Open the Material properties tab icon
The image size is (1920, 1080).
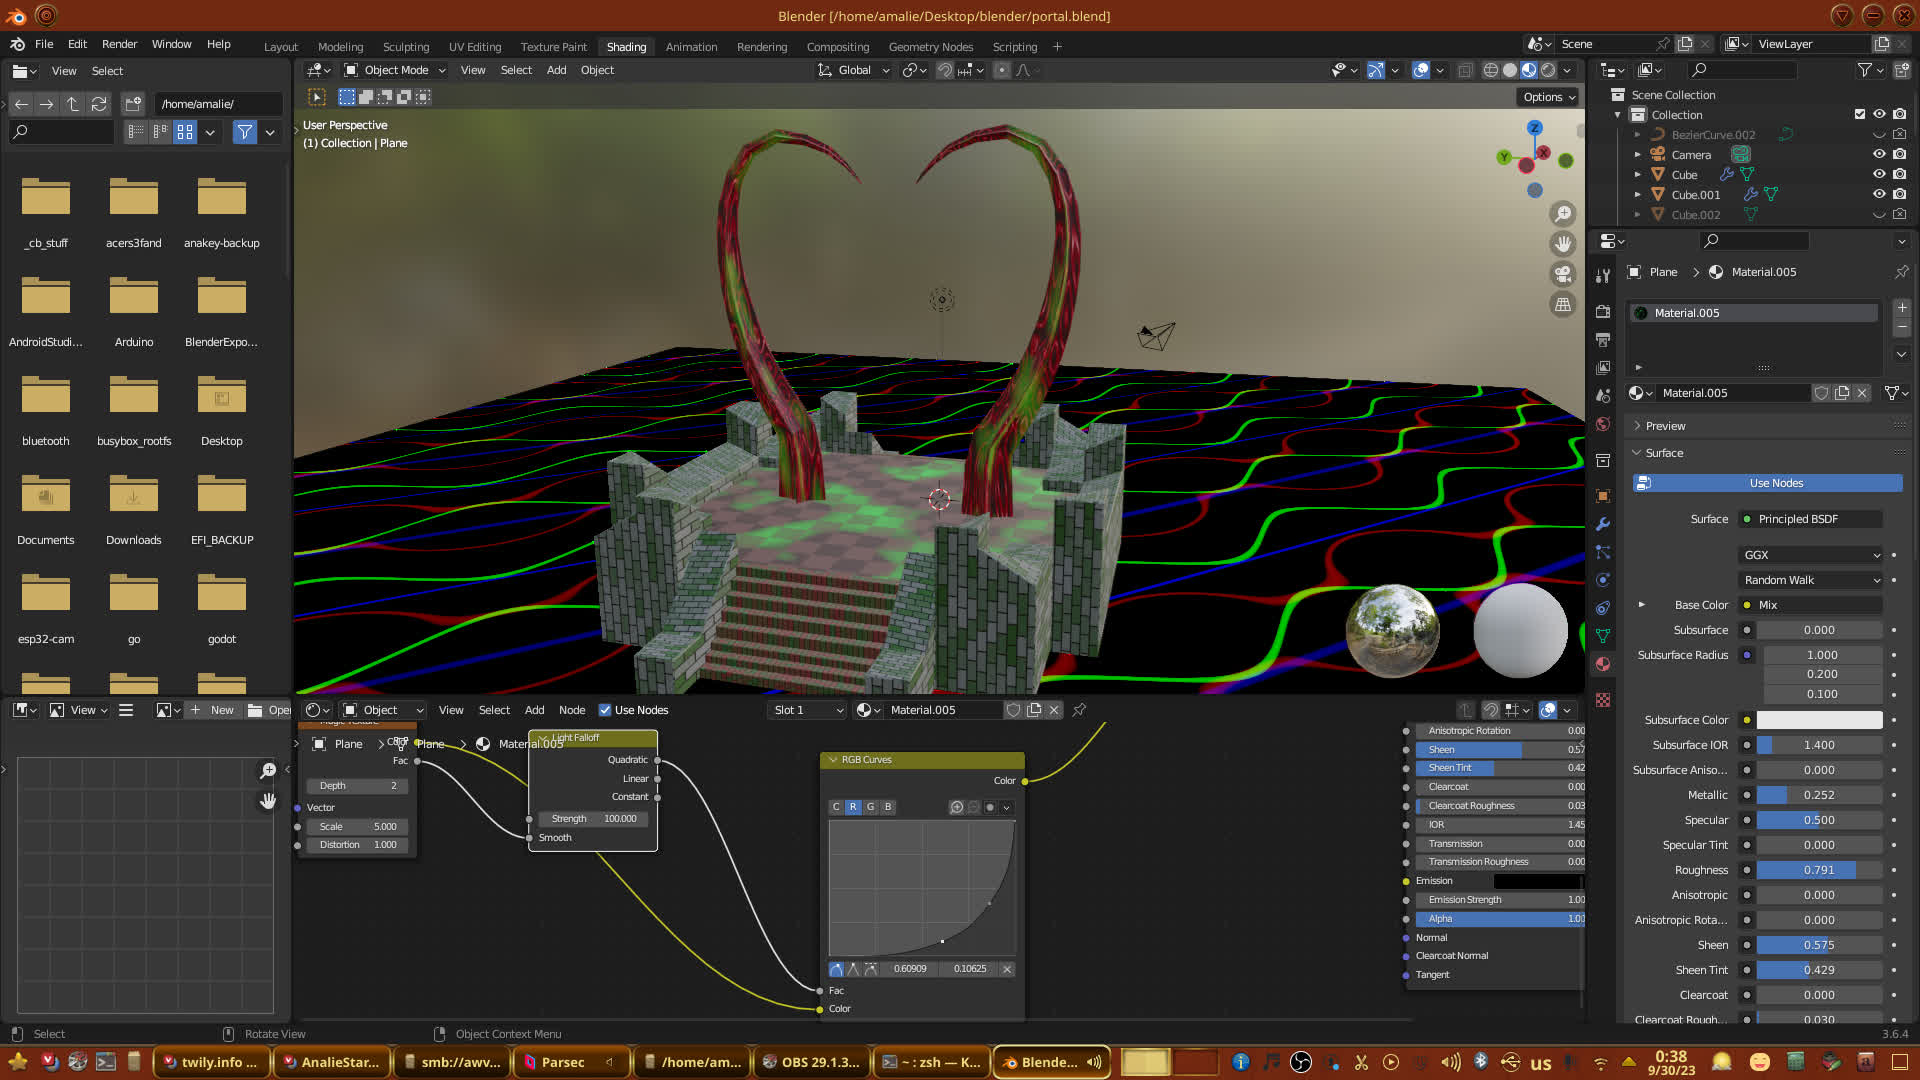point(1603,664)
